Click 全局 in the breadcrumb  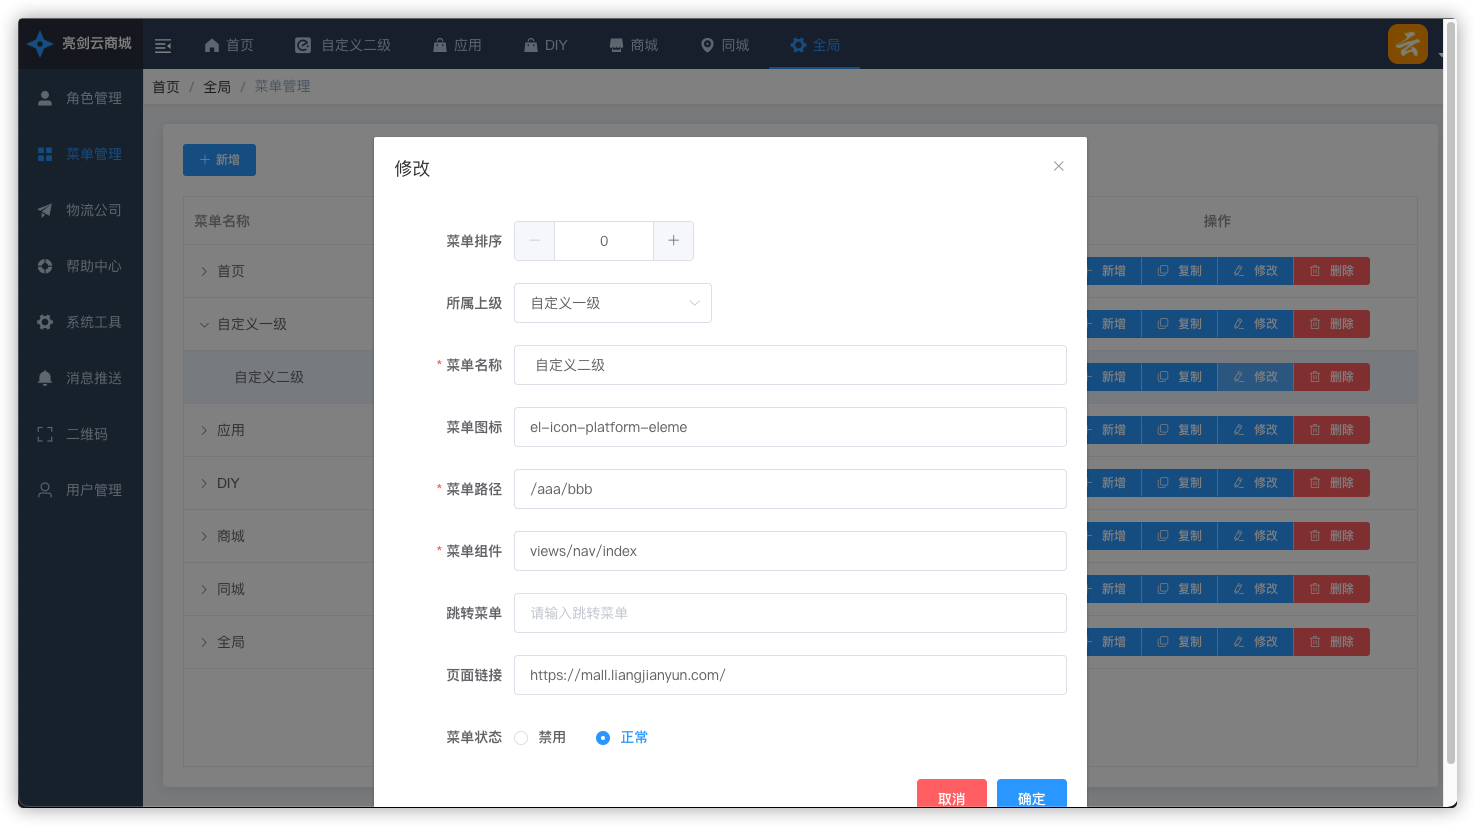tap(217, 87)
